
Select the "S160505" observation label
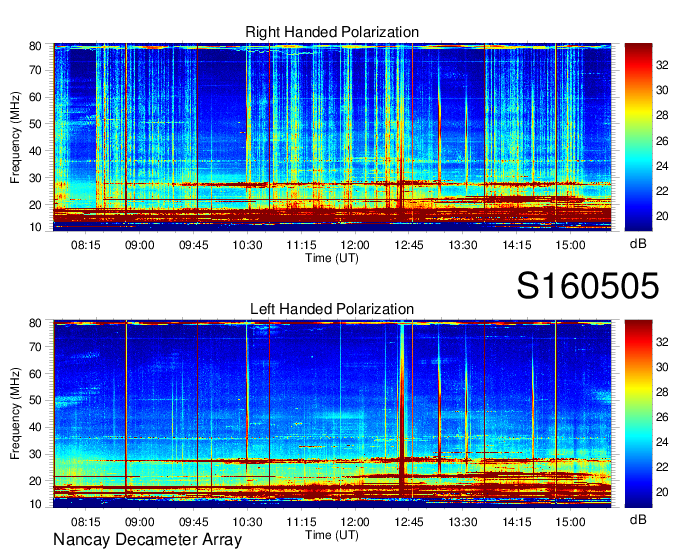588,286
